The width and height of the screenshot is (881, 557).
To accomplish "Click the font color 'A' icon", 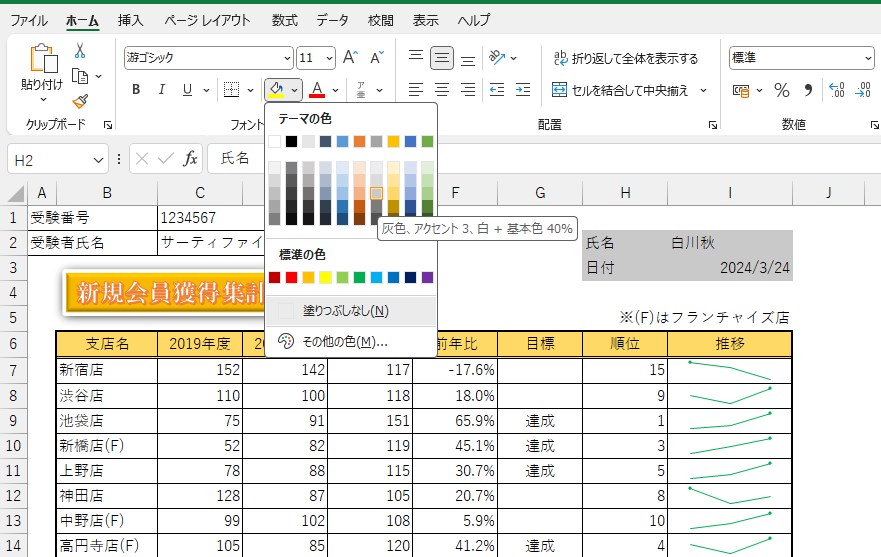I will [317, 90].
